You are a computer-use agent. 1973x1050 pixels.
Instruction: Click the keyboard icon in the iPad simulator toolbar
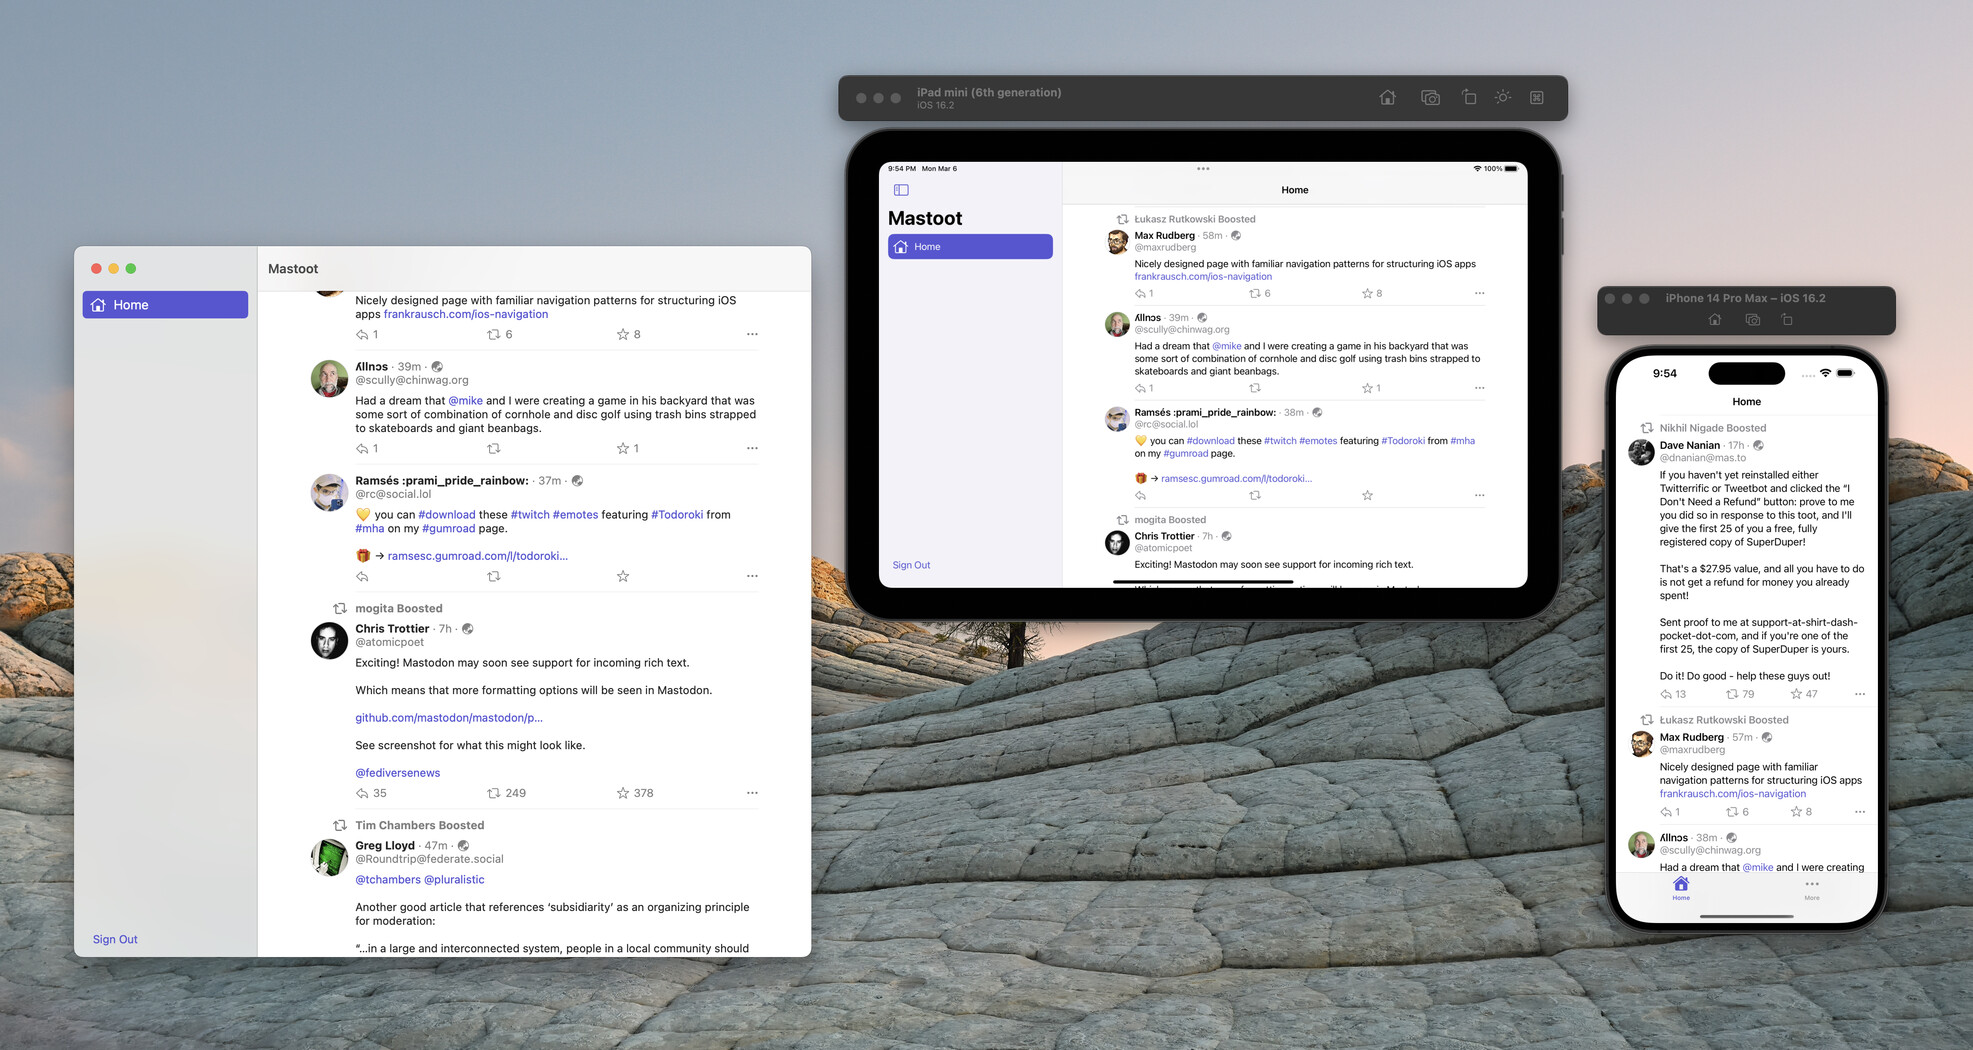click(1537, 98)
